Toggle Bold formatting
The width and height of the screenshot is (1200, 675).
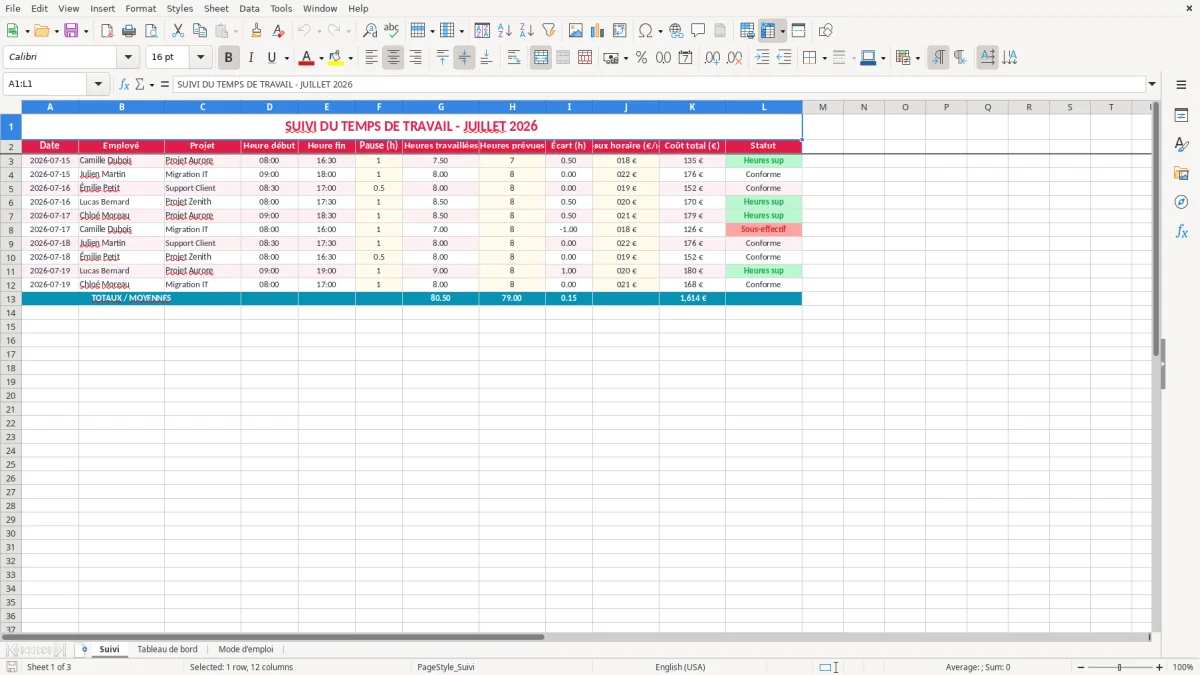[x=229, y=58]
